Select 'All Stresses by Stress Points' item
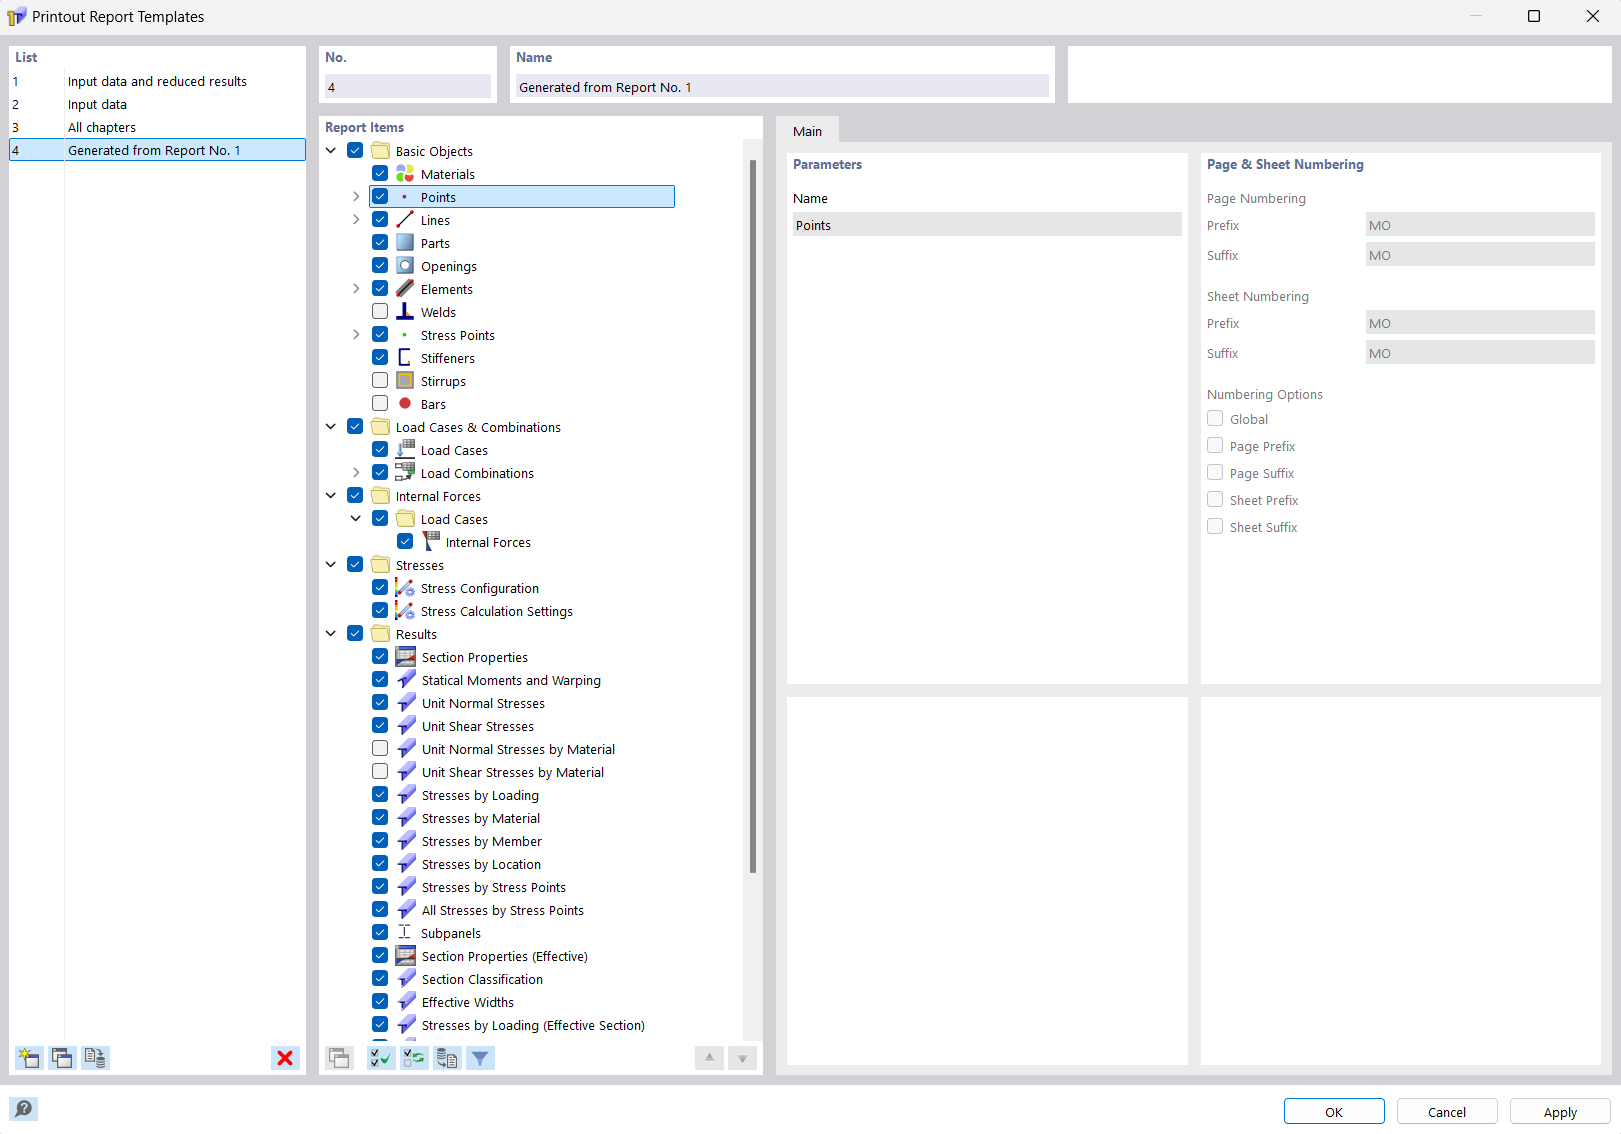 pyautogui.click(x=503, y=910)
